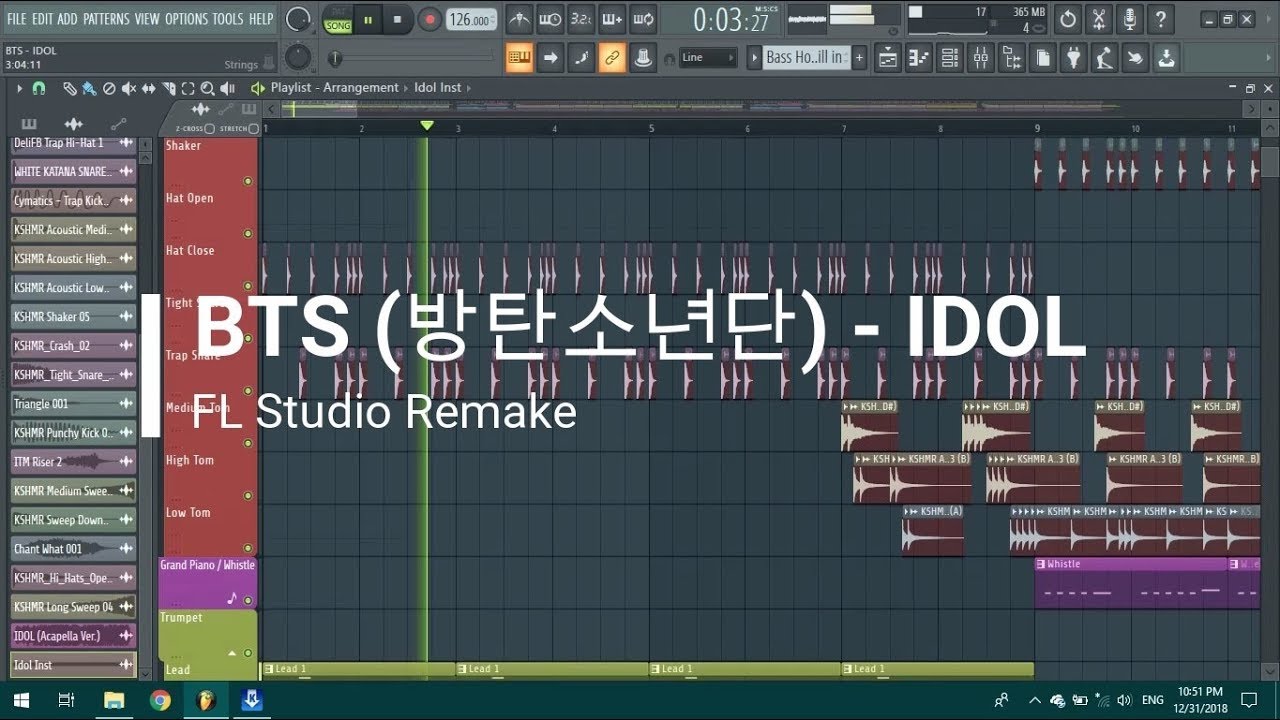Select the playlist Paint brush tool

tap(89, 88)
